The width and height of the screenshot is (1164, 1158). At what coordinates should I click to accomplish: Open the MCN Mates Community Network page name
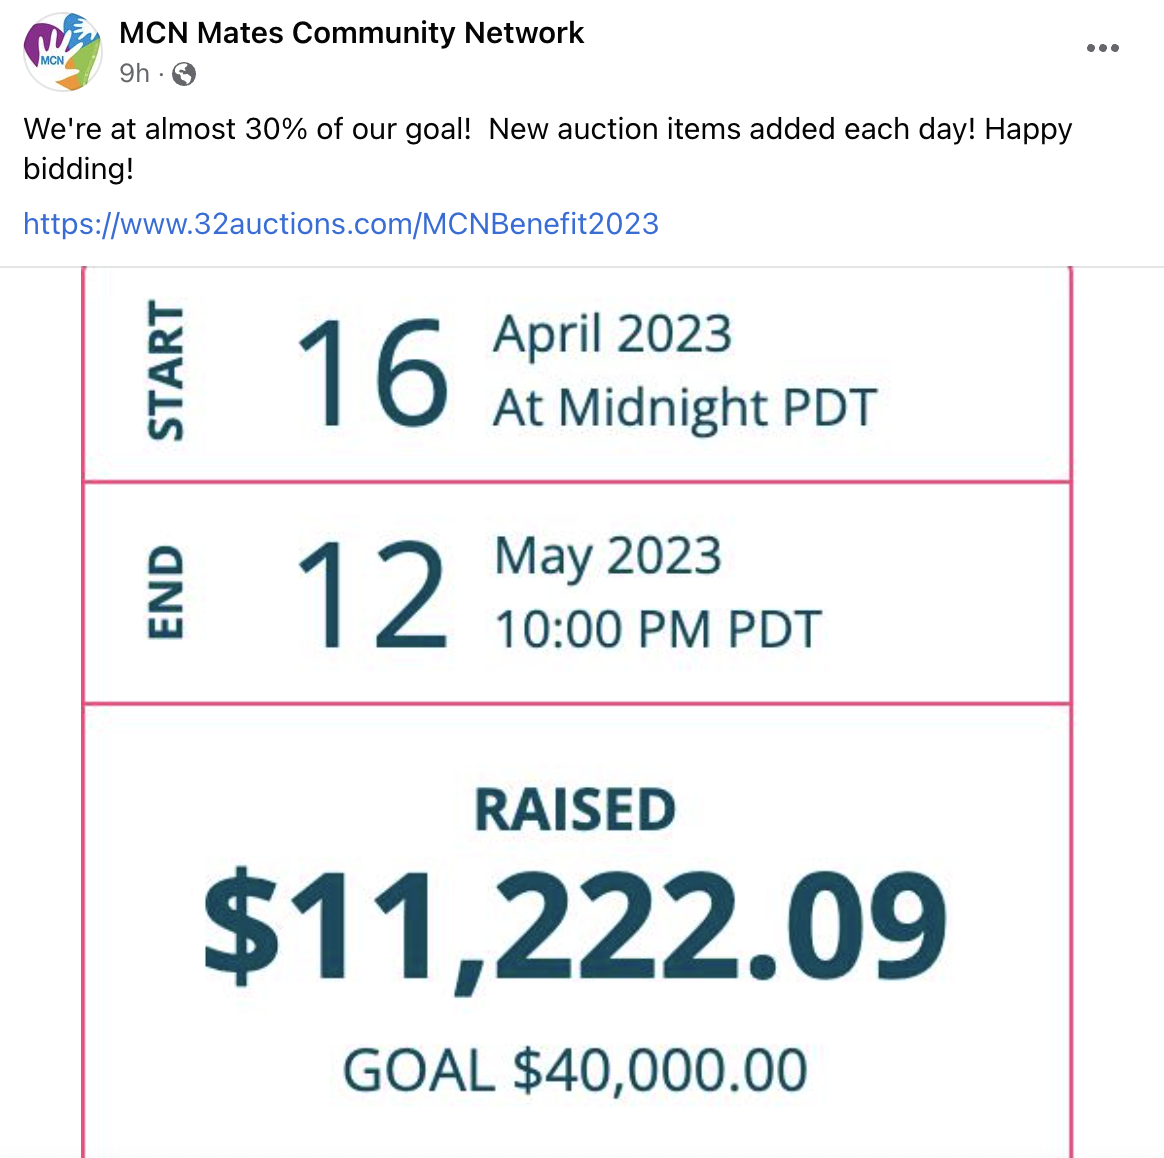[x=351, y=33]
